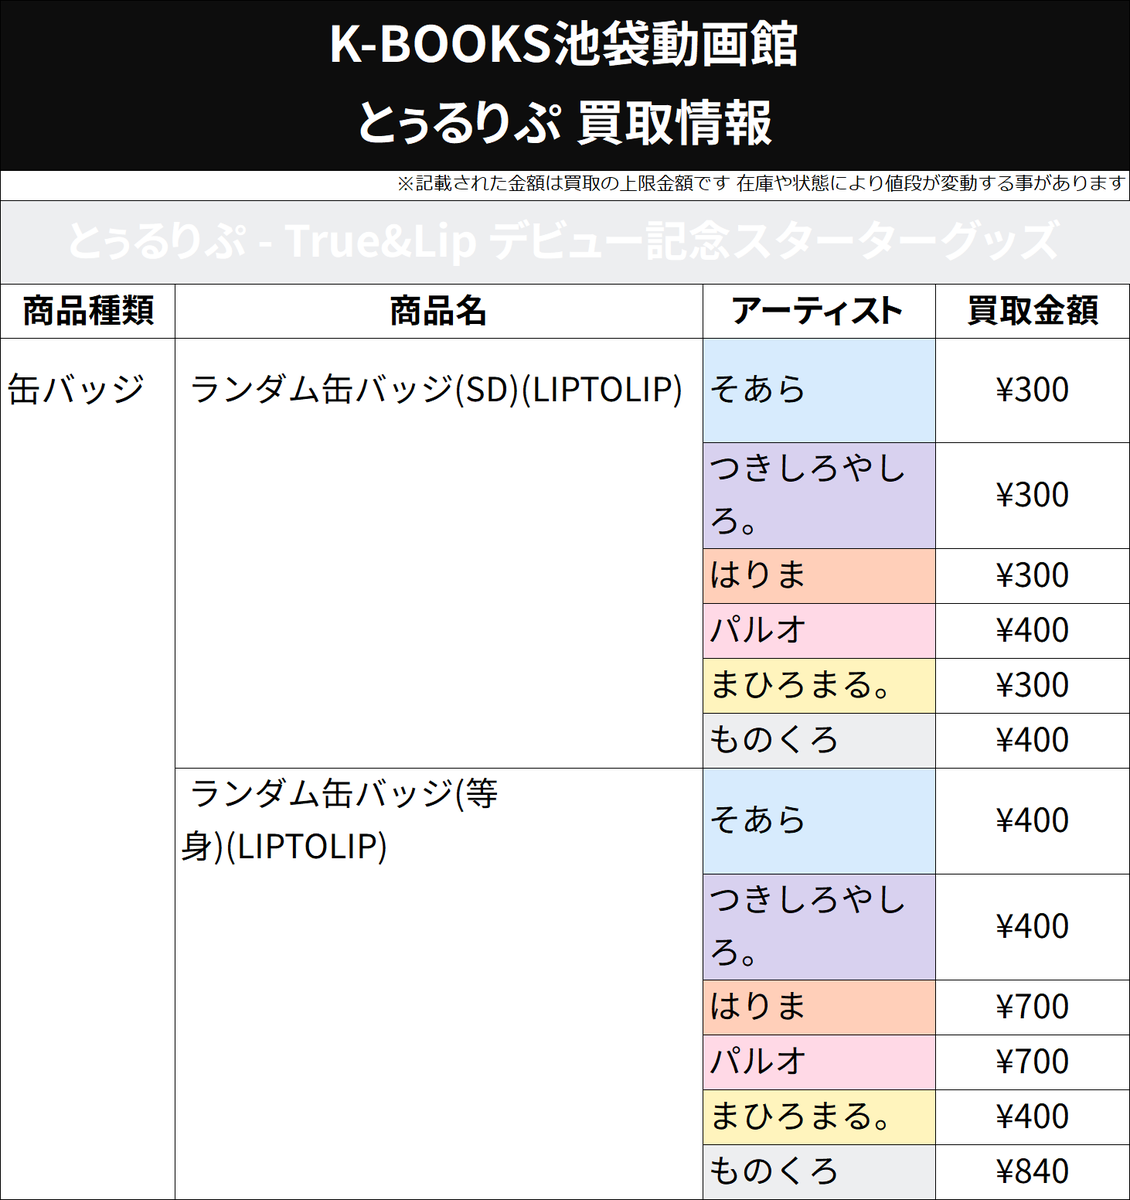Click the ¥300 price for SD まひろまる。
Viewport: 1130px width, 1200px height.
[1032, 685]
